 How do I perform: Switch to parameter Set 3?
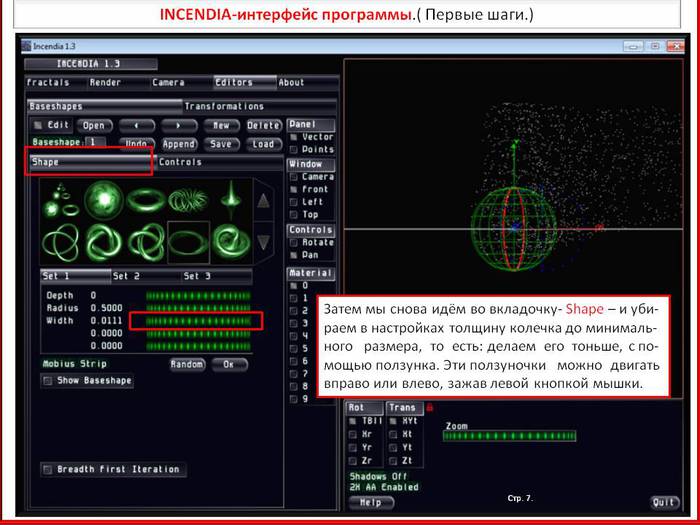(217, 276)
